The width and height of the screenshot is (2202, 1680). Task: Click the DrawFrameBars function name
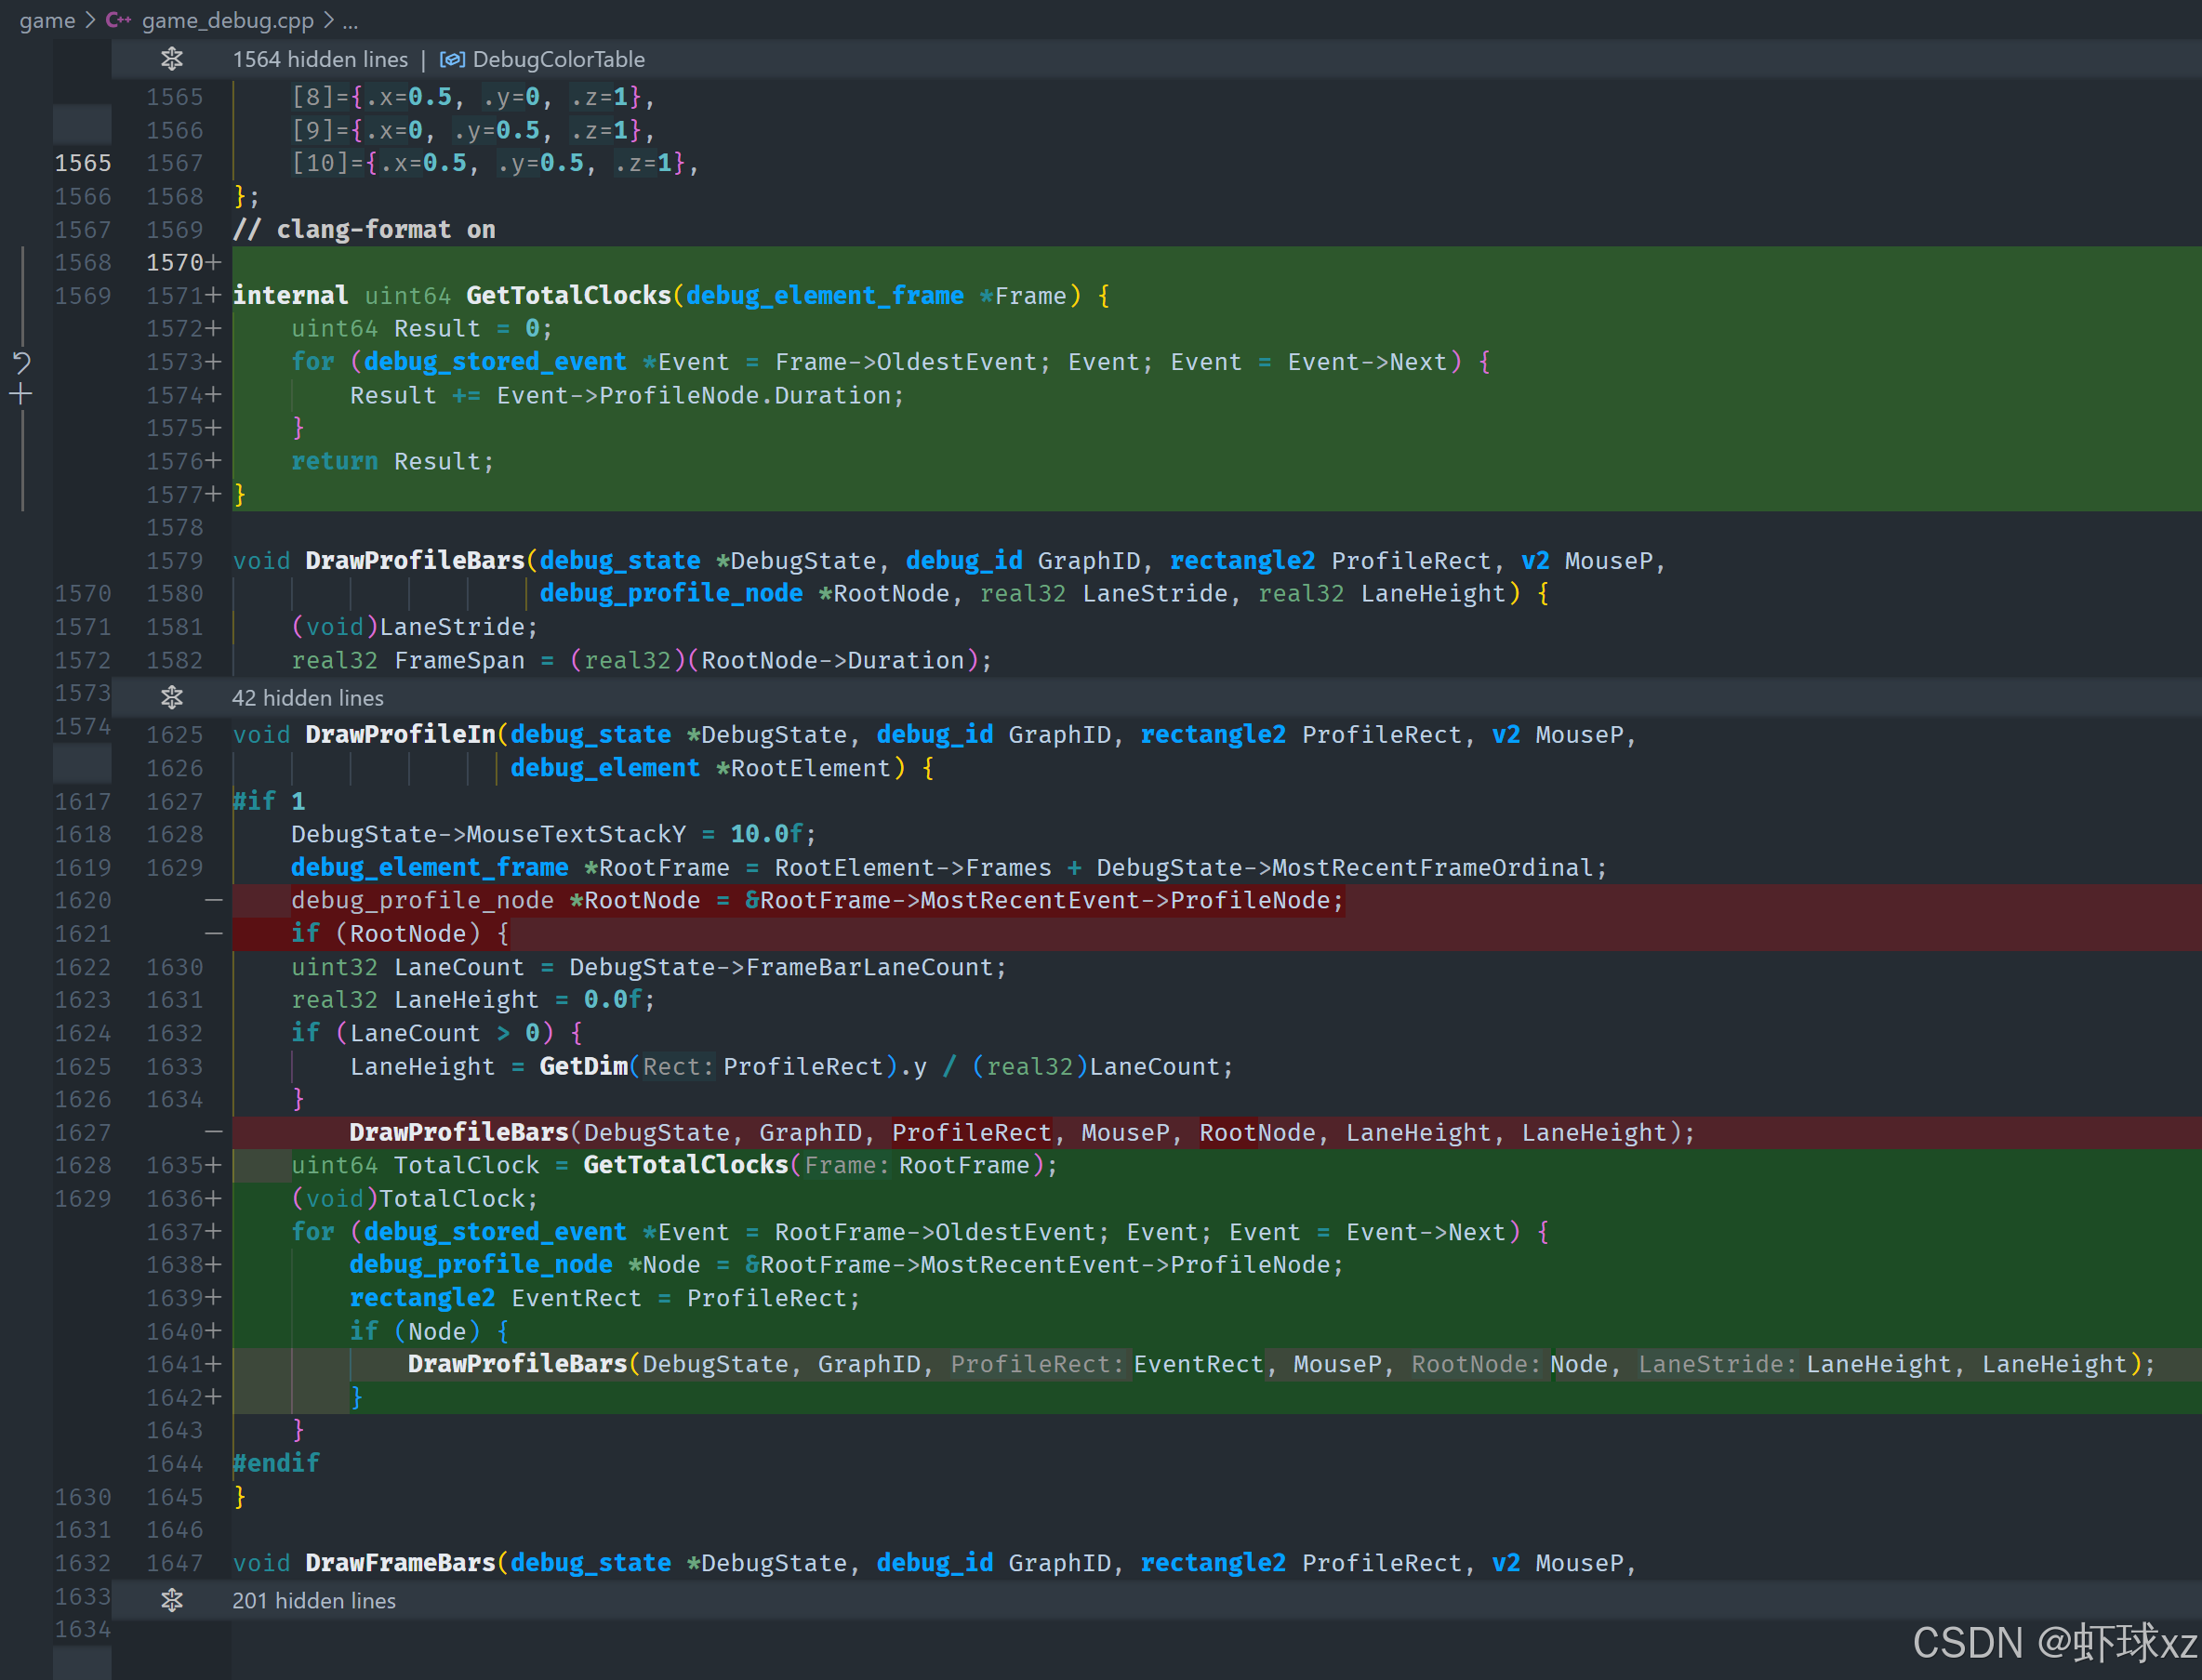[x=400, y=1563]
